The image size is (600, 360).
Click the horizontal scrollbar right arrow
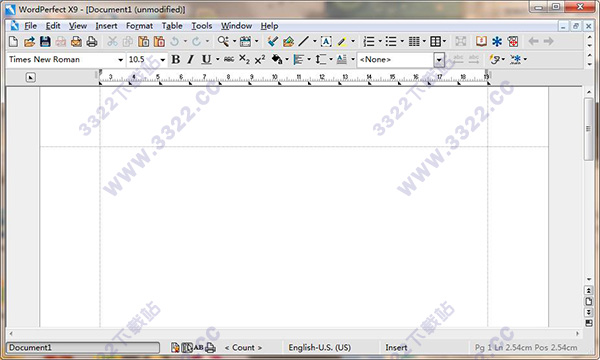[x=577, y=334]
